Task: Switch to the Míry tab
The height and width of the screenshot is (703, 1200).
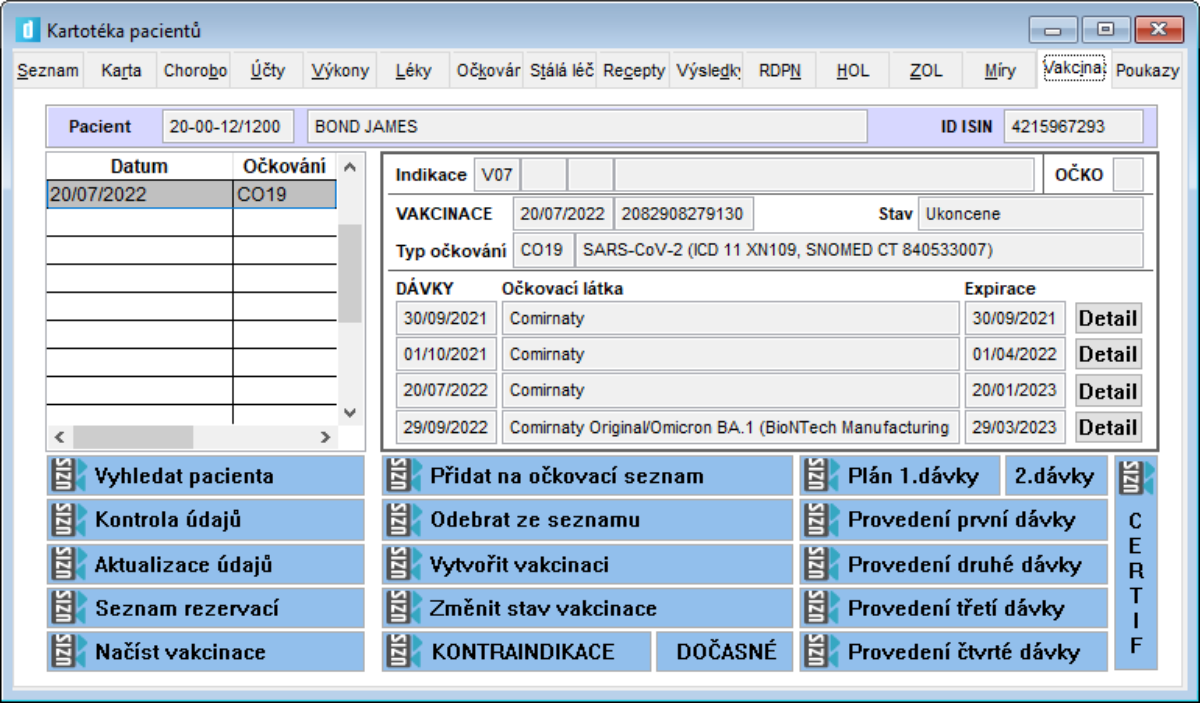Action: pyautogui.click(x=1000, y=71)
